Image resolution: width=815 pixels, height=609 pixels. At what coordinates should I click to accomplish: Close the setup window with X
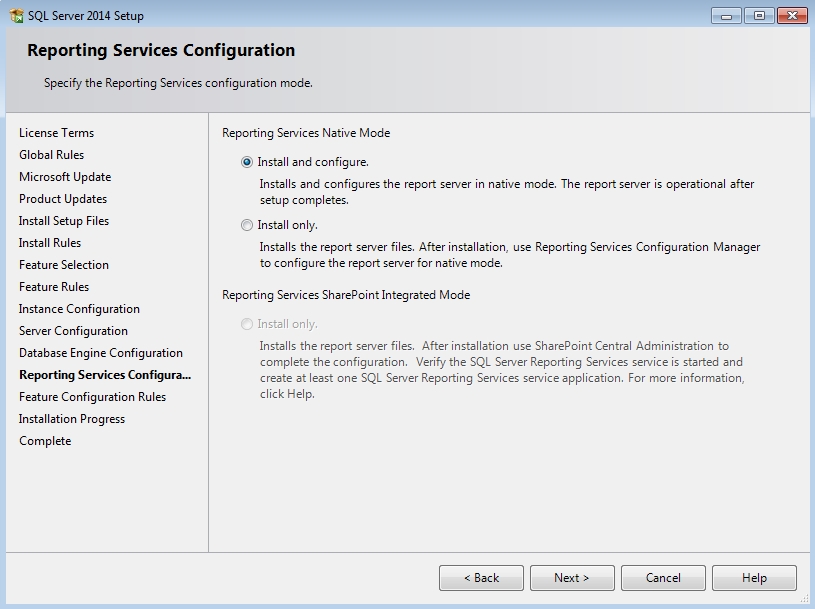point(790,16)
